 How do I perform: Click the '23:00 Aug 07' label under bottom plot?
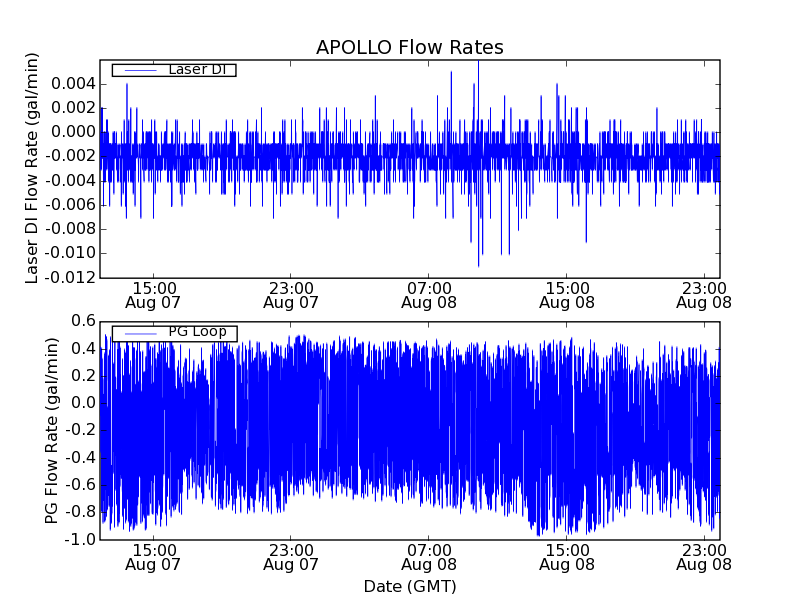click(x=291, y=557)
